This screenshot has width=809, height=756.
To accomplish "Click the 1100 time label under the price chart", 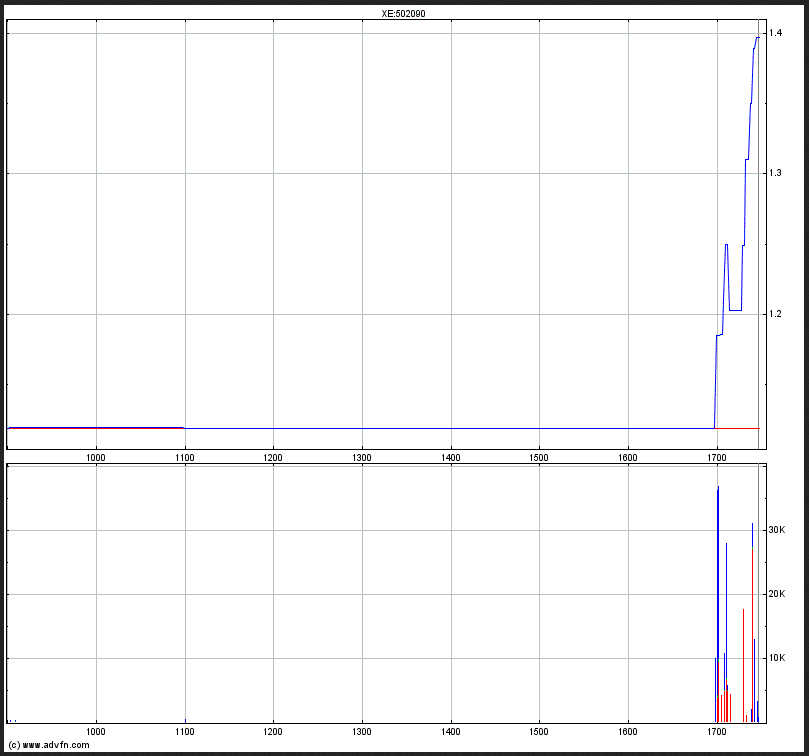I will pyautogui.click(x=185, y=458).
